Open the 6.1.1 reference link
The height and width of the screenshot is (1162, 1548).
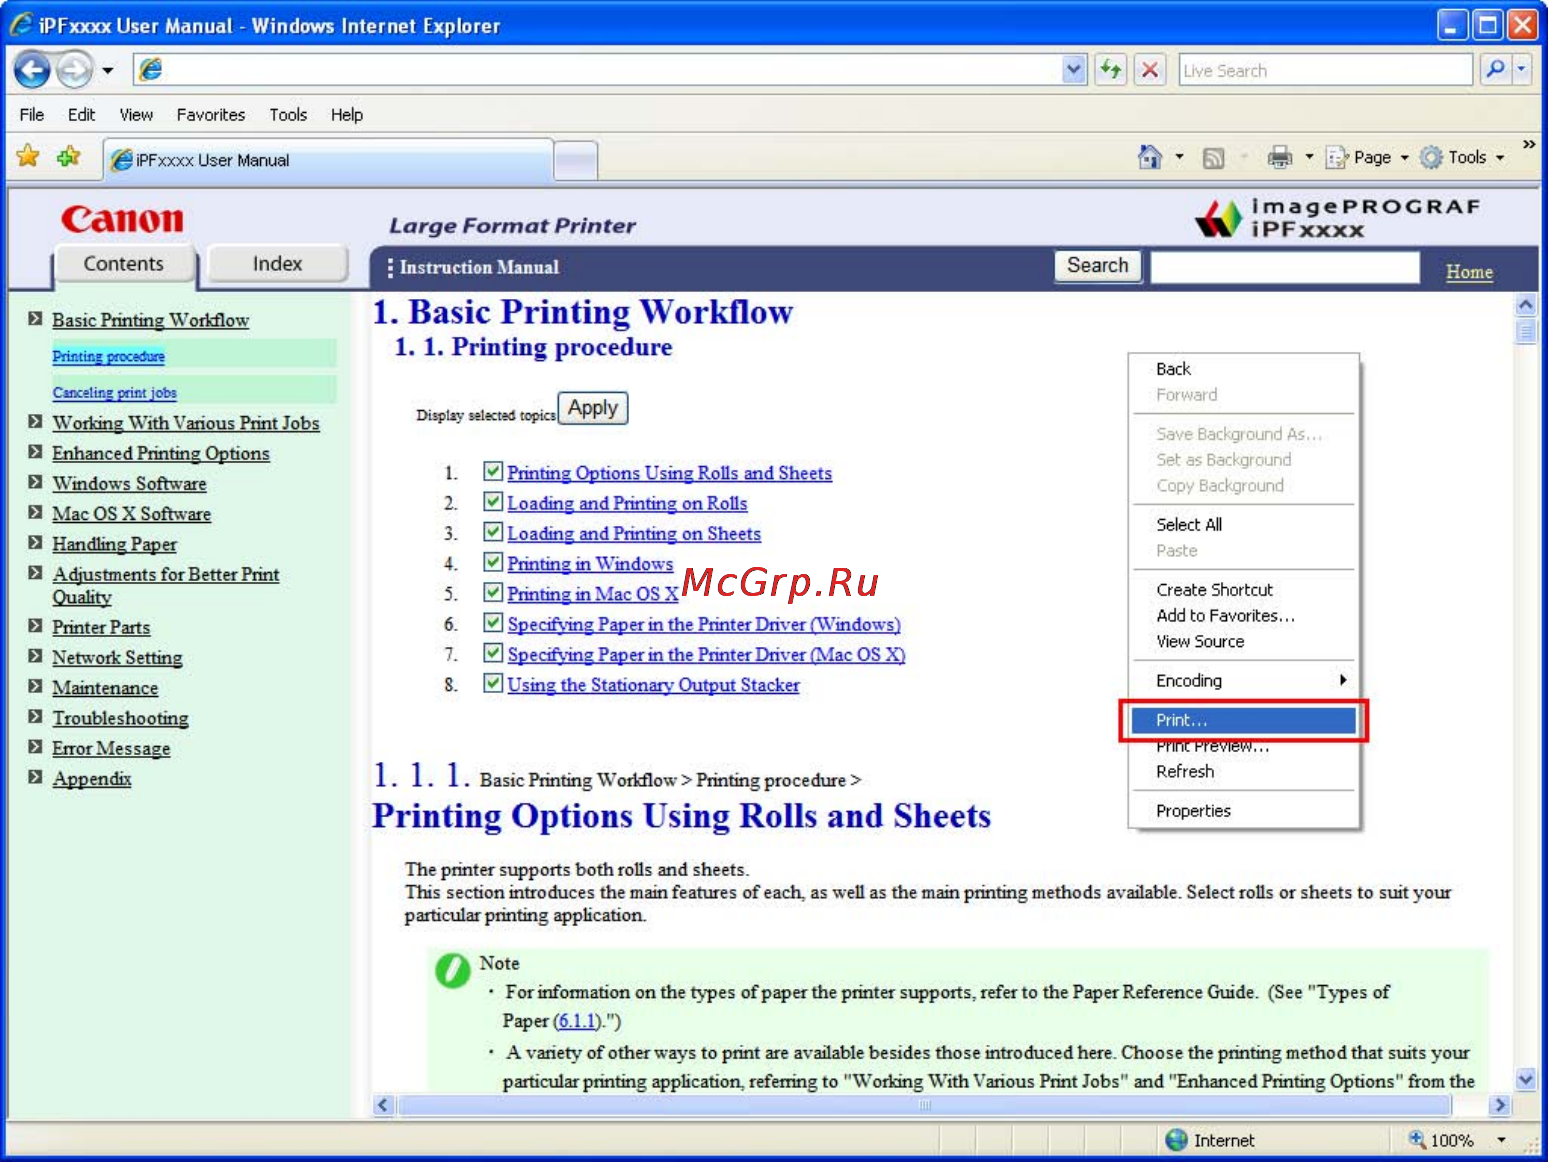[x=578, y=1021]
